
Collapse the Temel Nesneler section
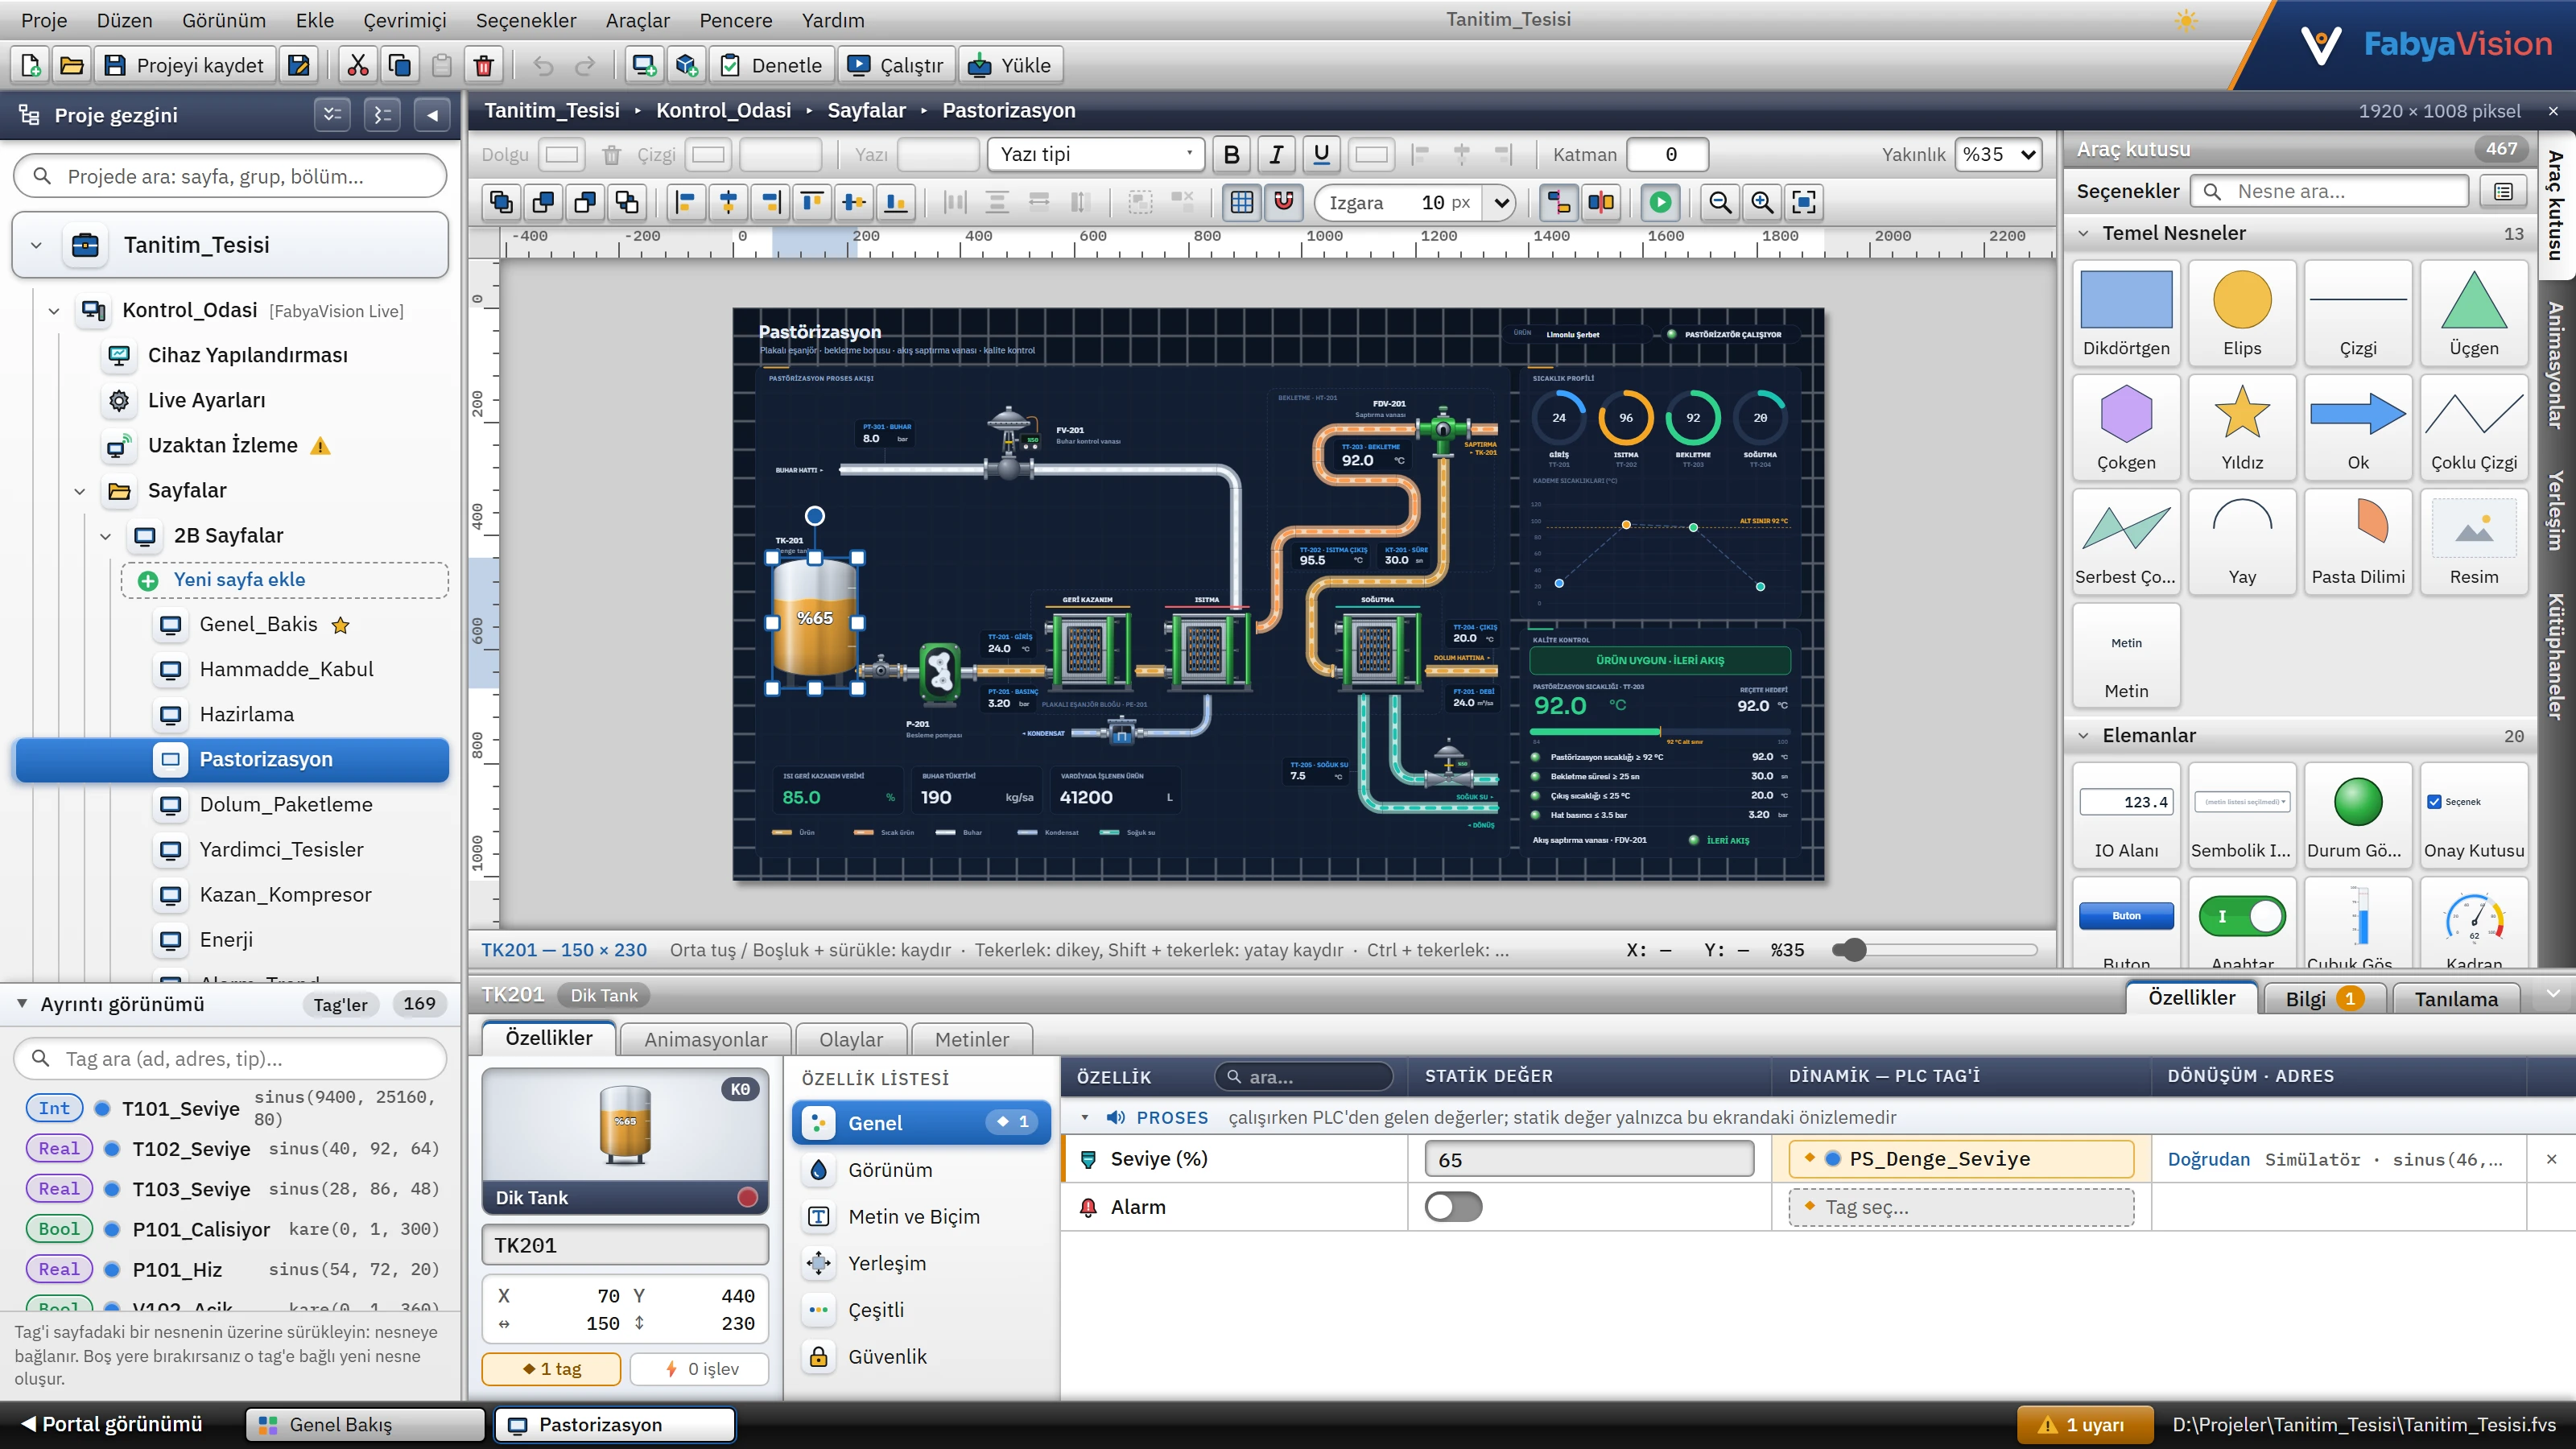point(2084,233)
